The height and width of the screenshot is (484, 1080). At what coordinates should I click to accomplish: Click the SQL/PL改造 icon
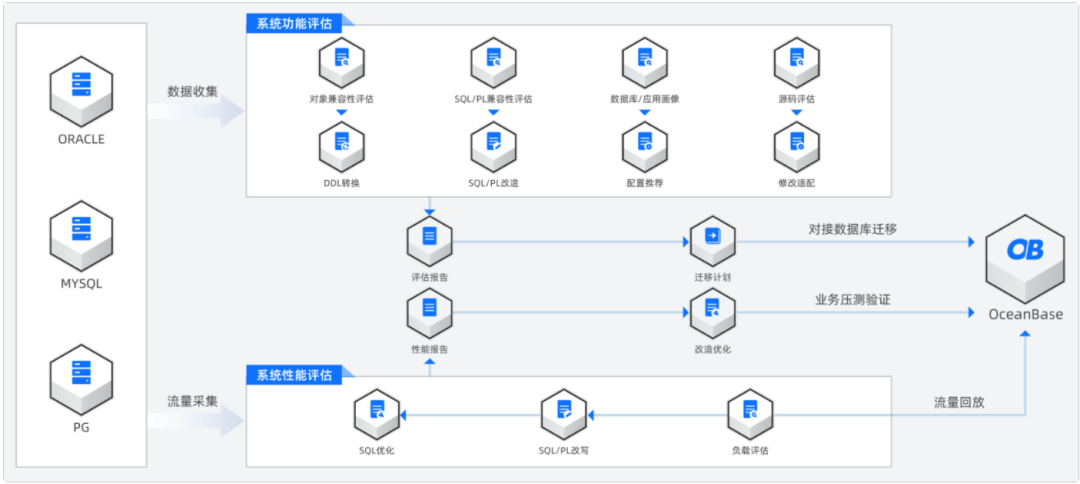493,146
